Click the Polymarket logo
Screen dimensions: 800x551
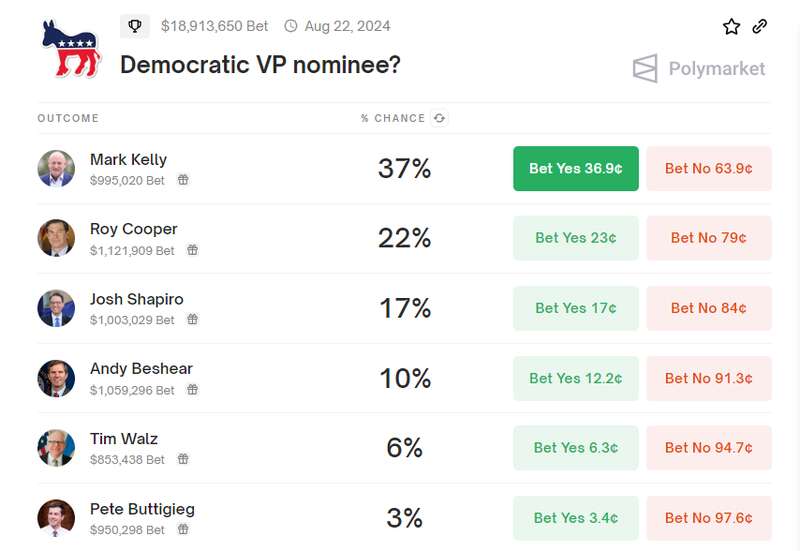[x=699, y=68]
